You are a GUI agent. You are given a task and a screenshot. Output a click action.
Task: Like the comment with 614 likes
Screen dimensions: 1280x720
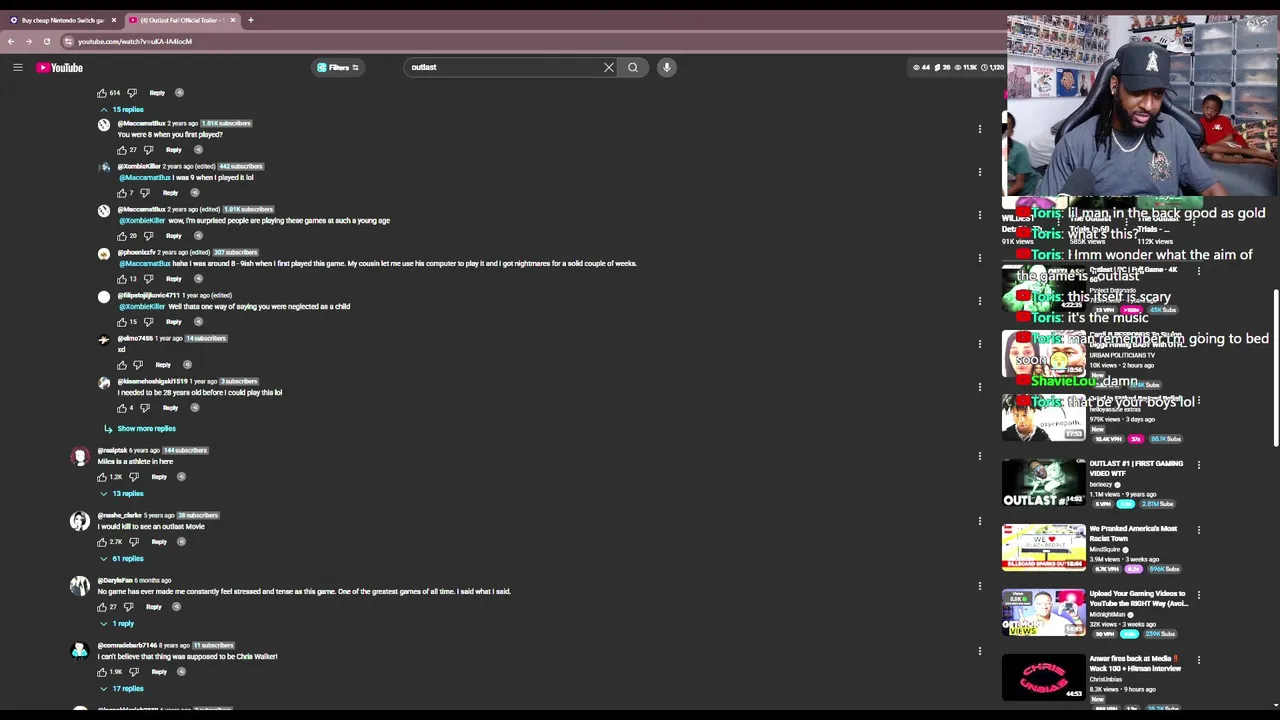pos(102,93)
